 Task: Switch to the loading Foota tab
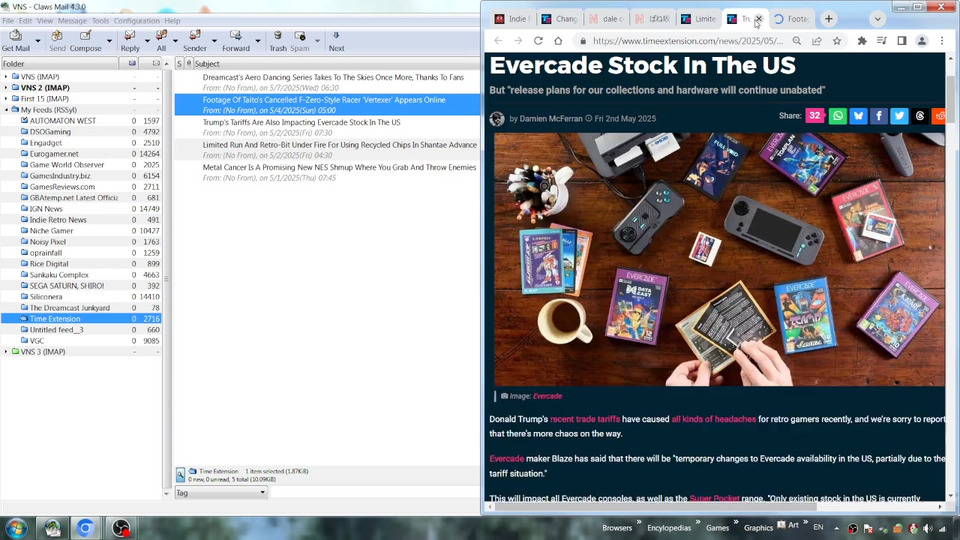(792, 19)
